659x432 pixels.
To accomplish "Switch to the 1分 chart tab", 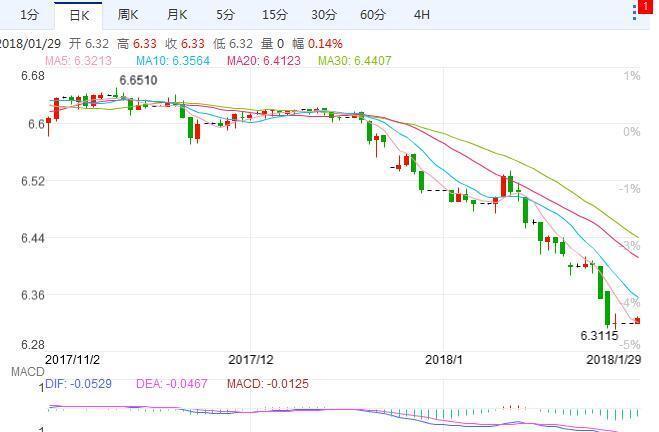I will click(29, 15).
